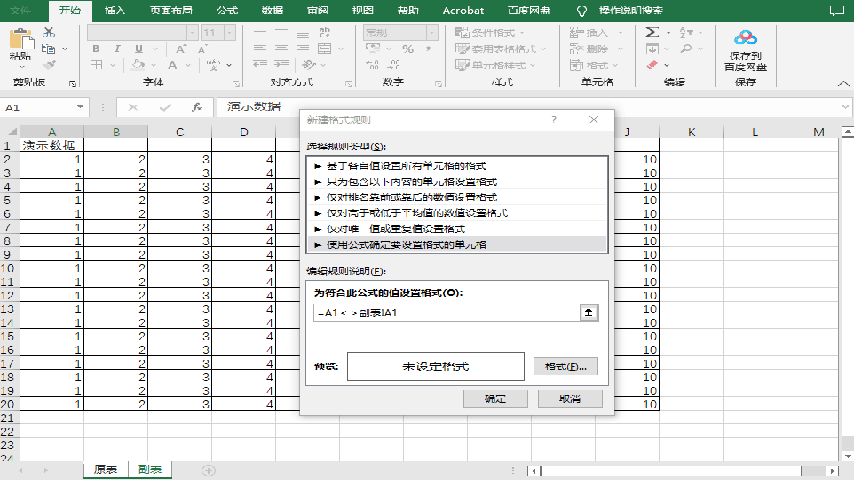Open the Data (数据) ribbon tab
The image size is (854, 480).
coord(272,10)
